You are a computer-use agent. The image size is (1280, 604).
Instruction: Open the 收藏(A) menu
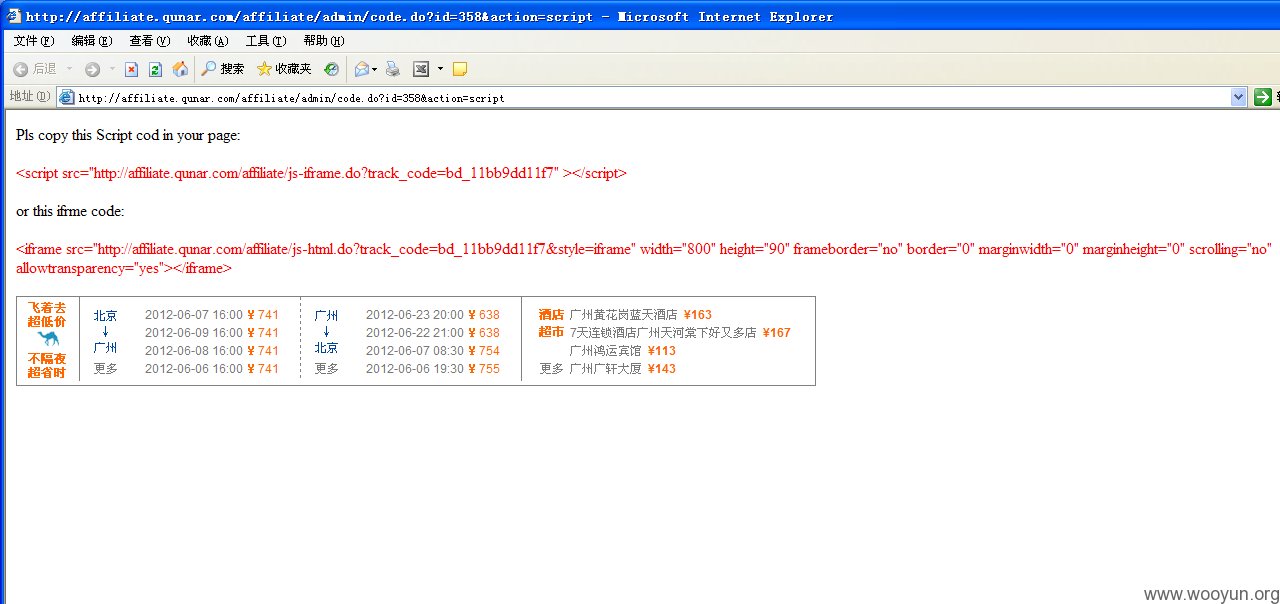(x=207, y=41)
